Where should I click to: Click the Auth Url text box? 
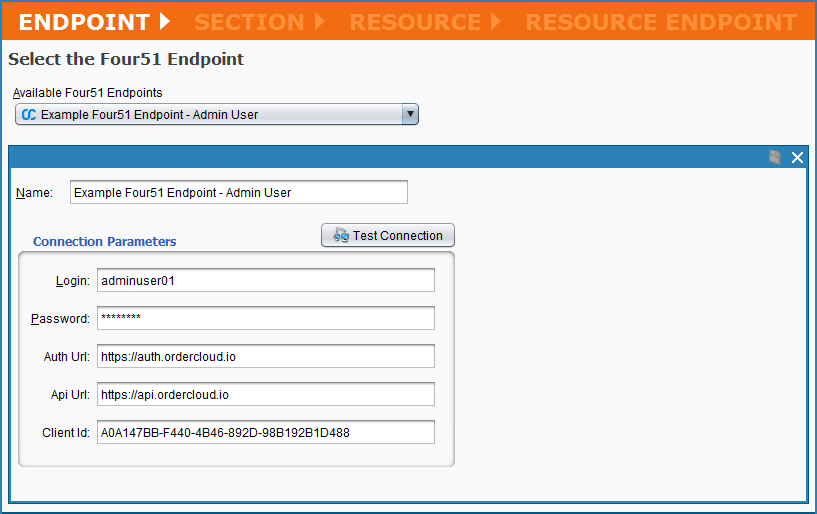point(265,356)
